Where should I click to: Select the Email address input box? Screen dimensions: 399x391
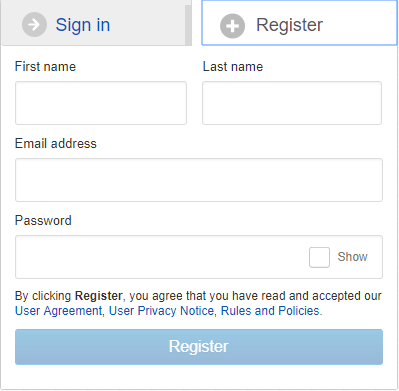pos(199,180)
